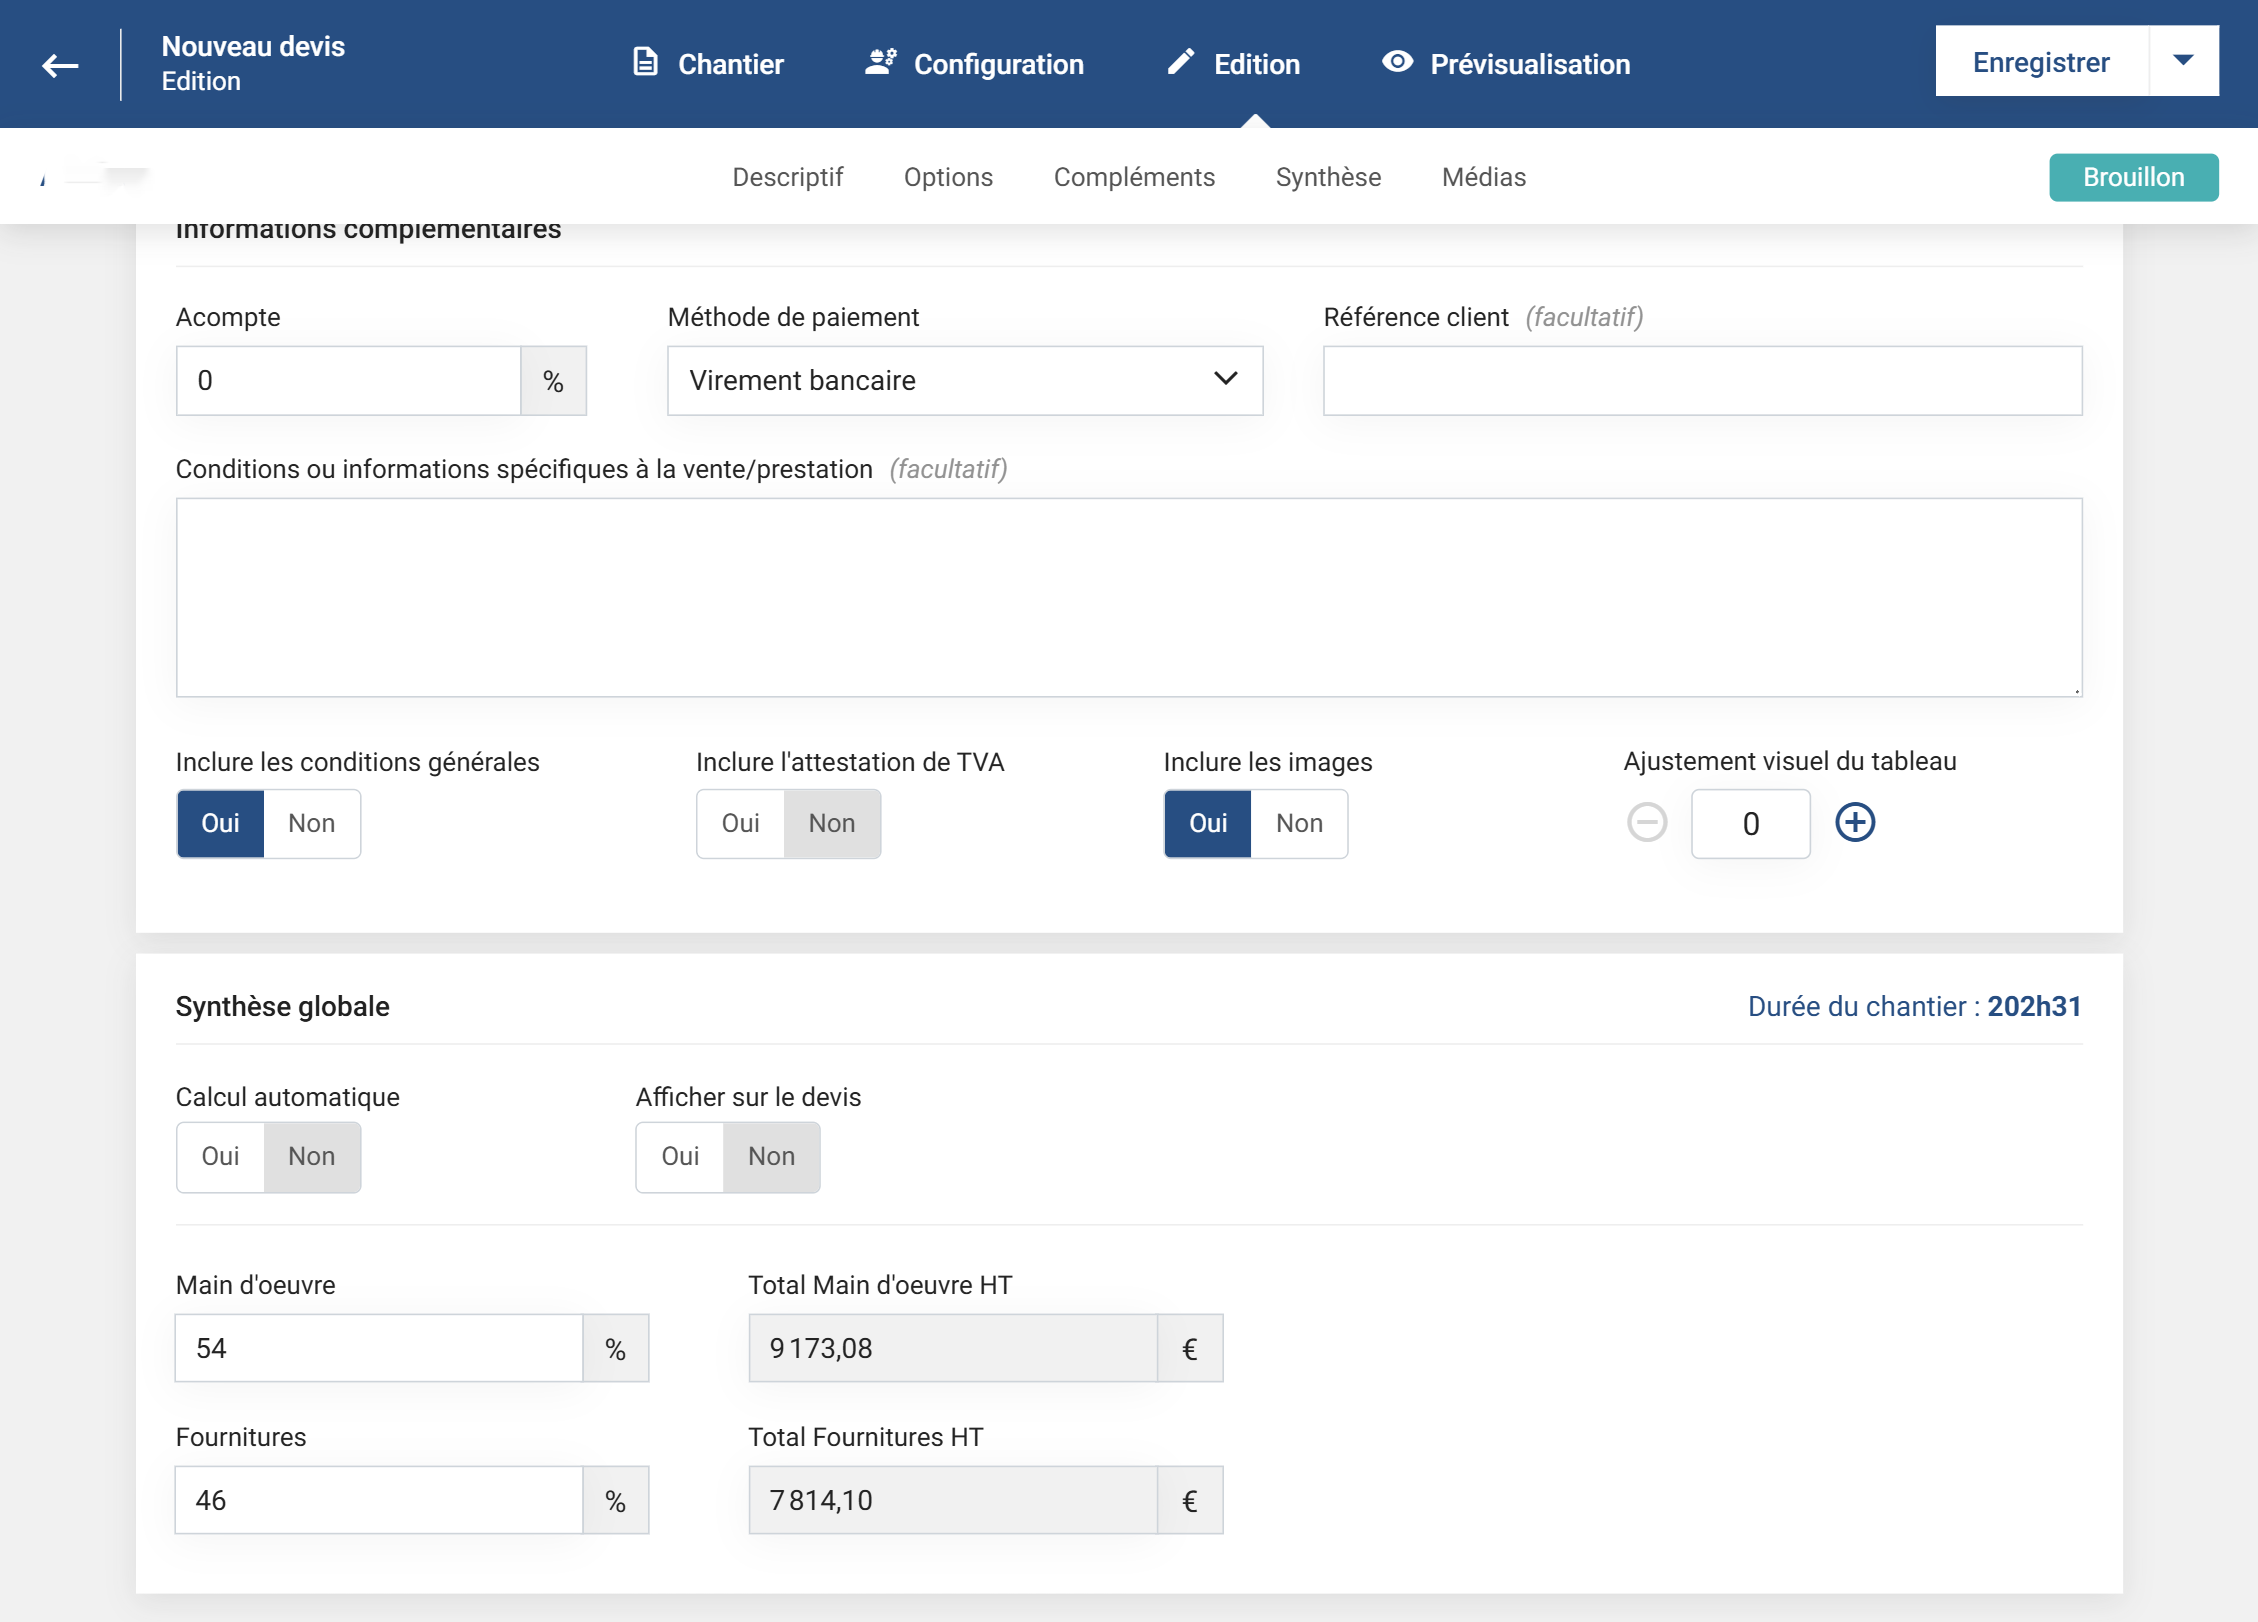Click the Enregistrer button

(2040, 61)
